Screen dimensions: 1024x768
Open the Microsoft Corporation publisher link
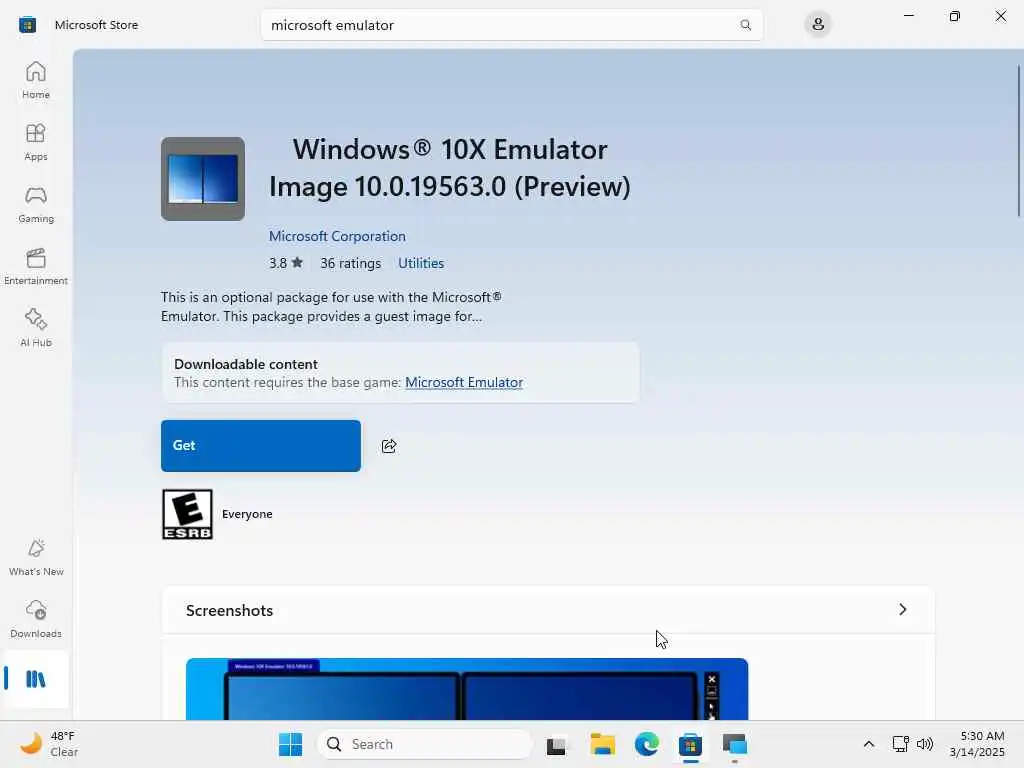[337, 236]
